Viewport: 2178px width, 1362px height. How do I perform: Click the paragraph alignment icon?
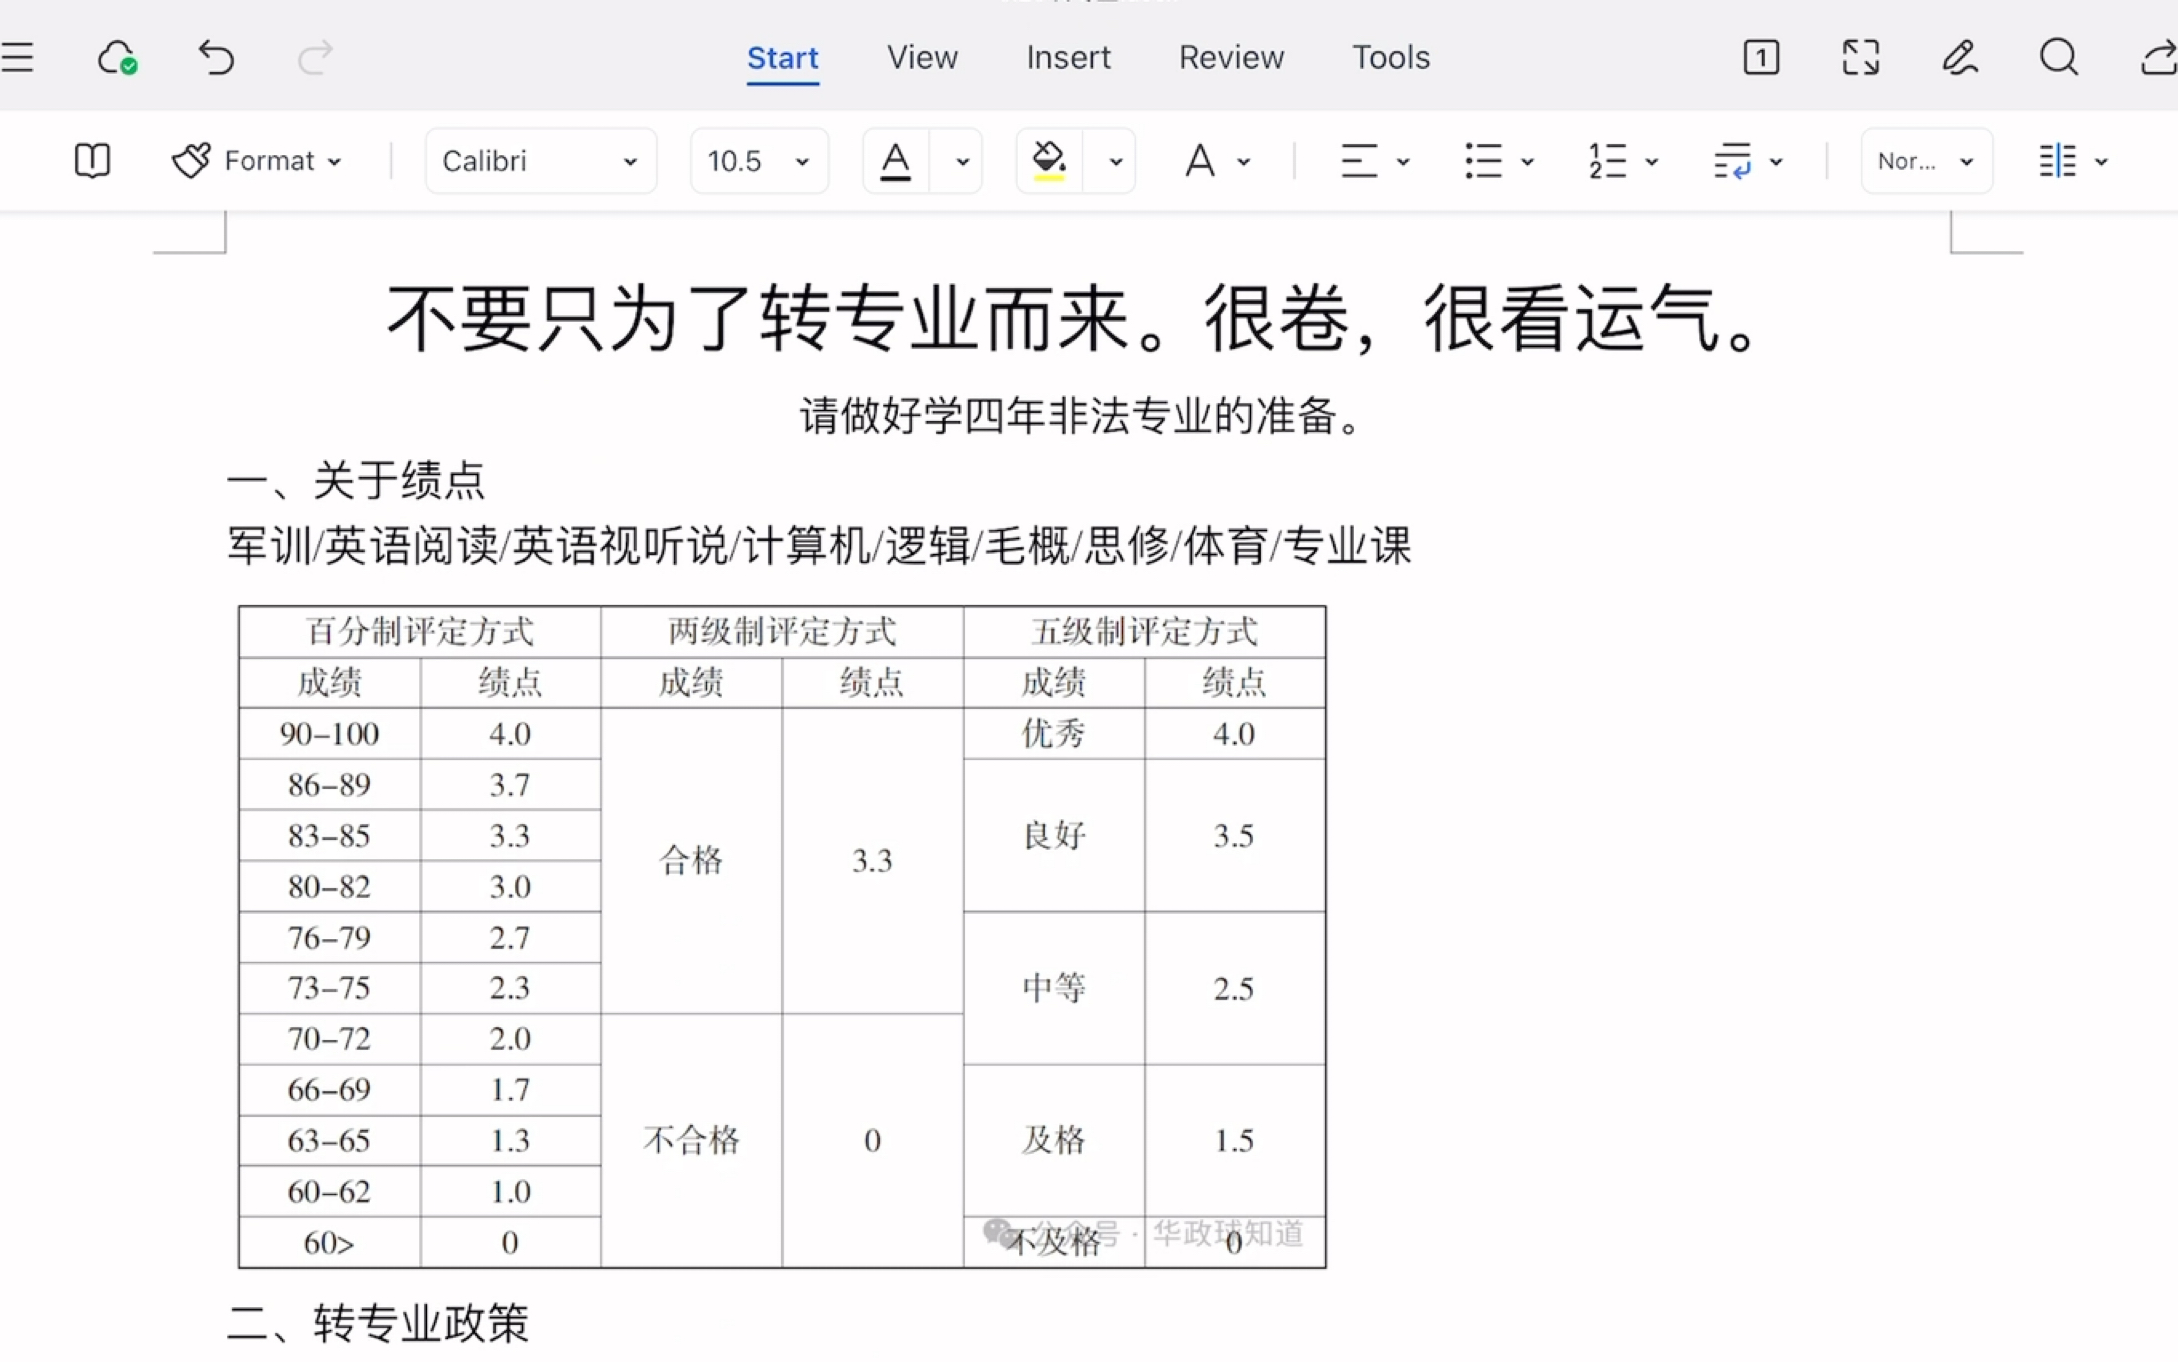tap(1358, 160)
